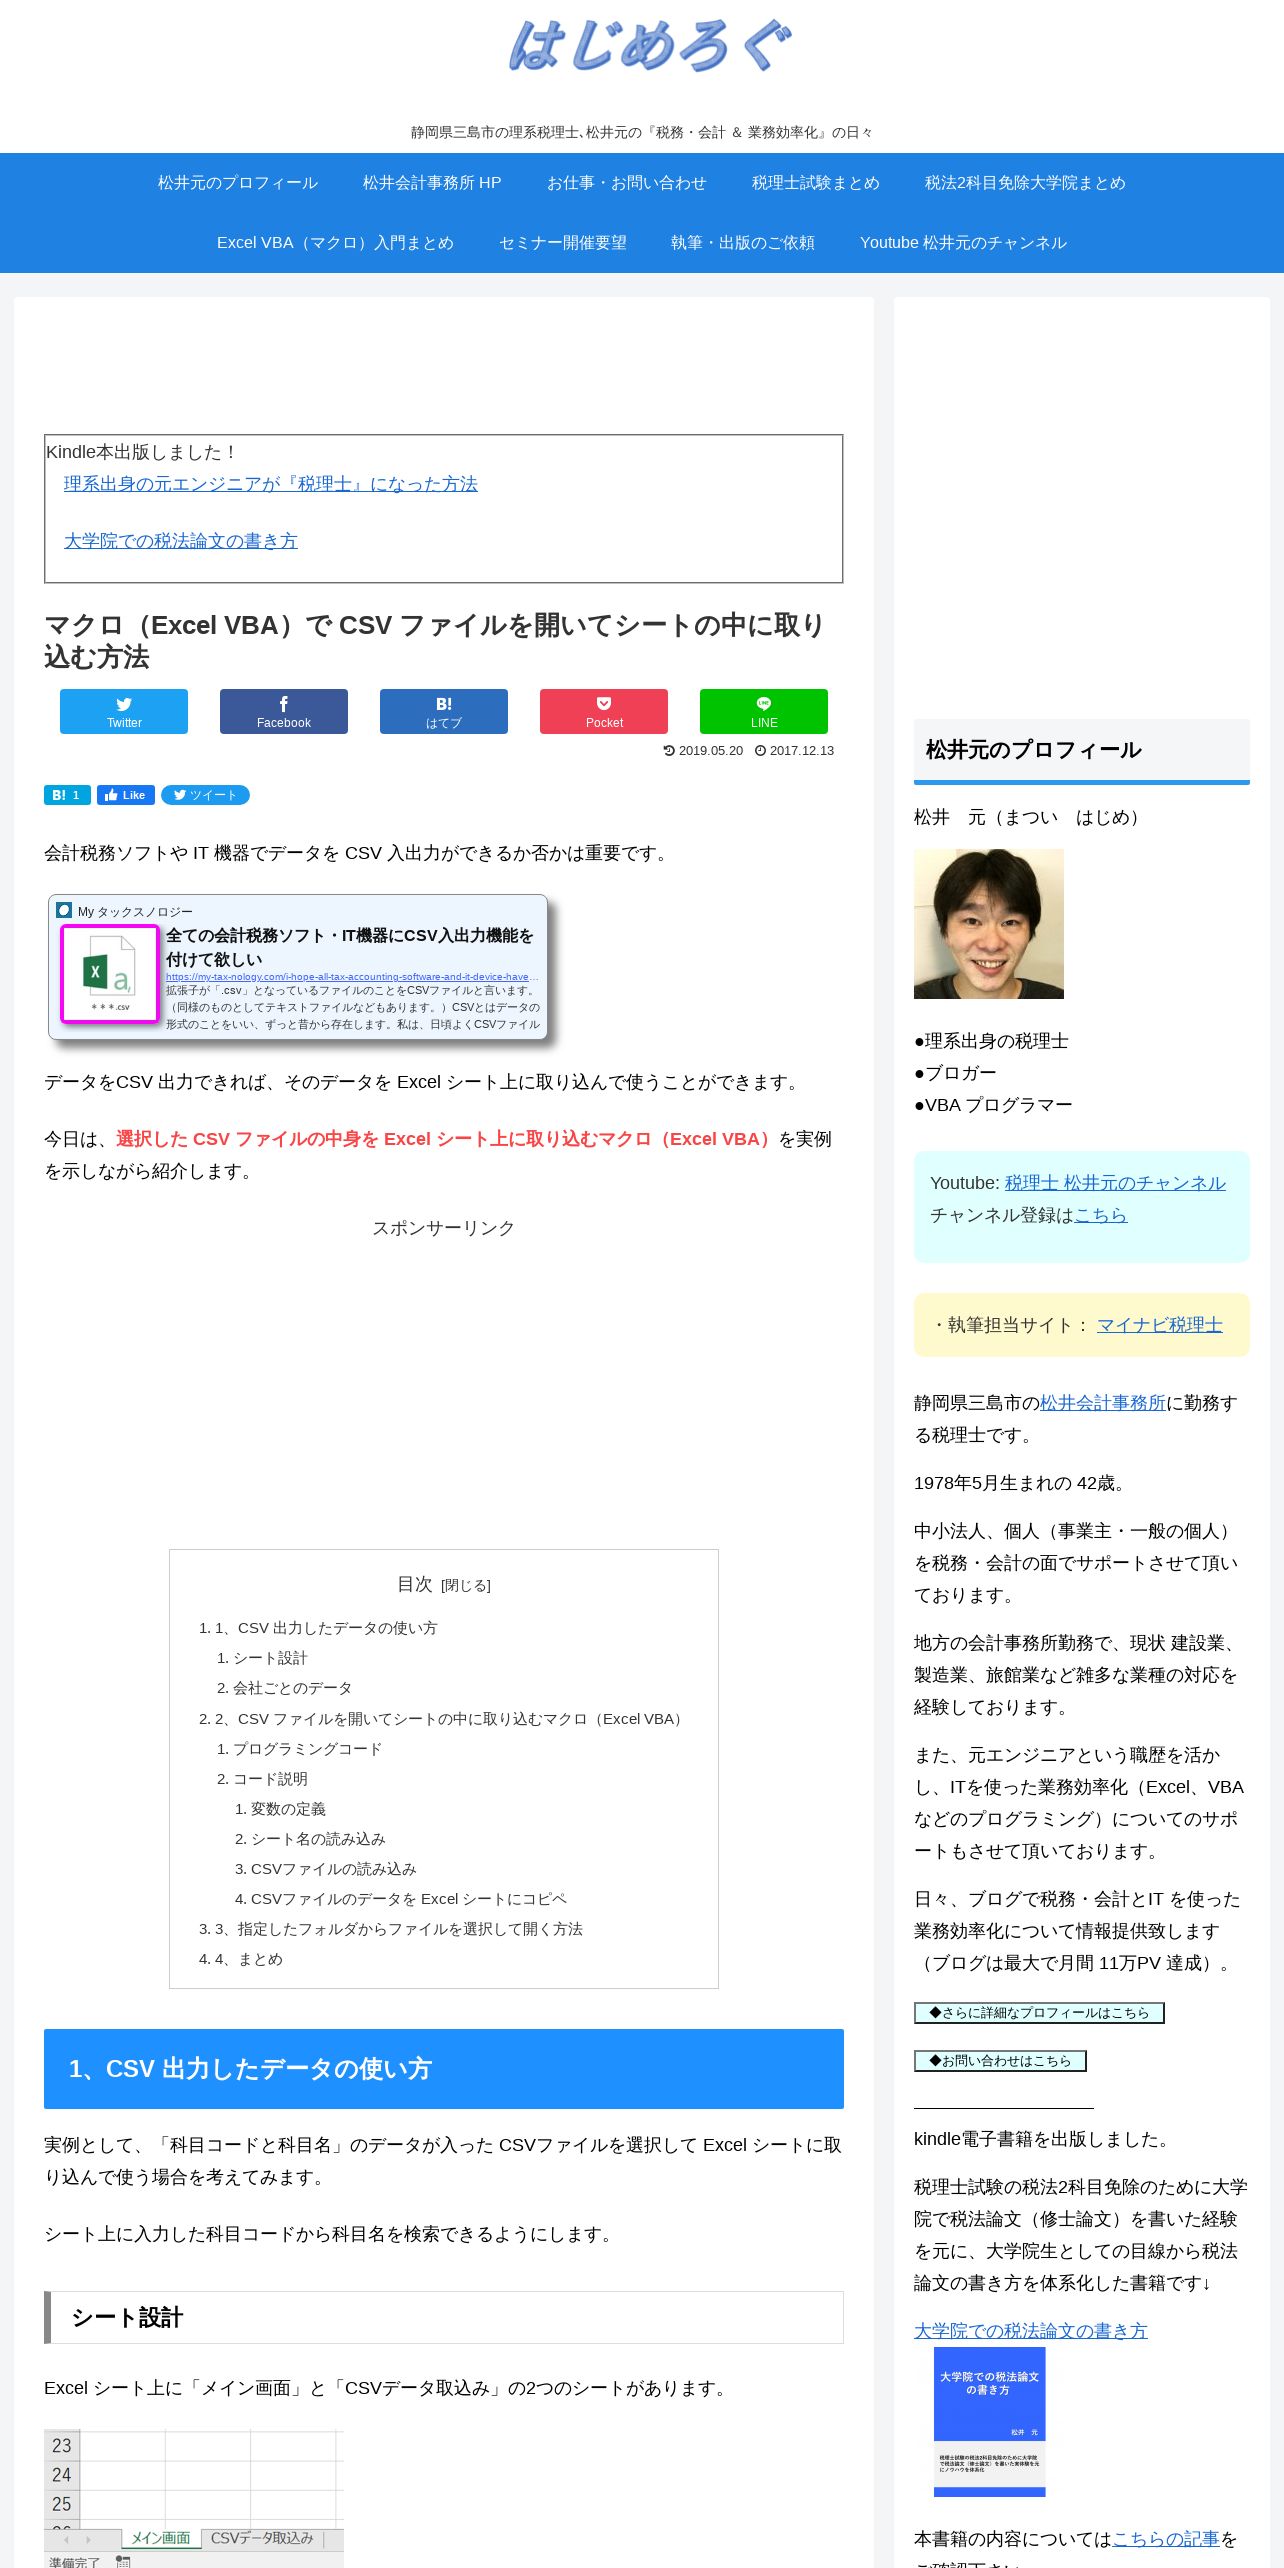Open Excel VBA（マクロ）入門まとめ menu item
This screenshot has height=2568, width=1284.
coord(335,243)
